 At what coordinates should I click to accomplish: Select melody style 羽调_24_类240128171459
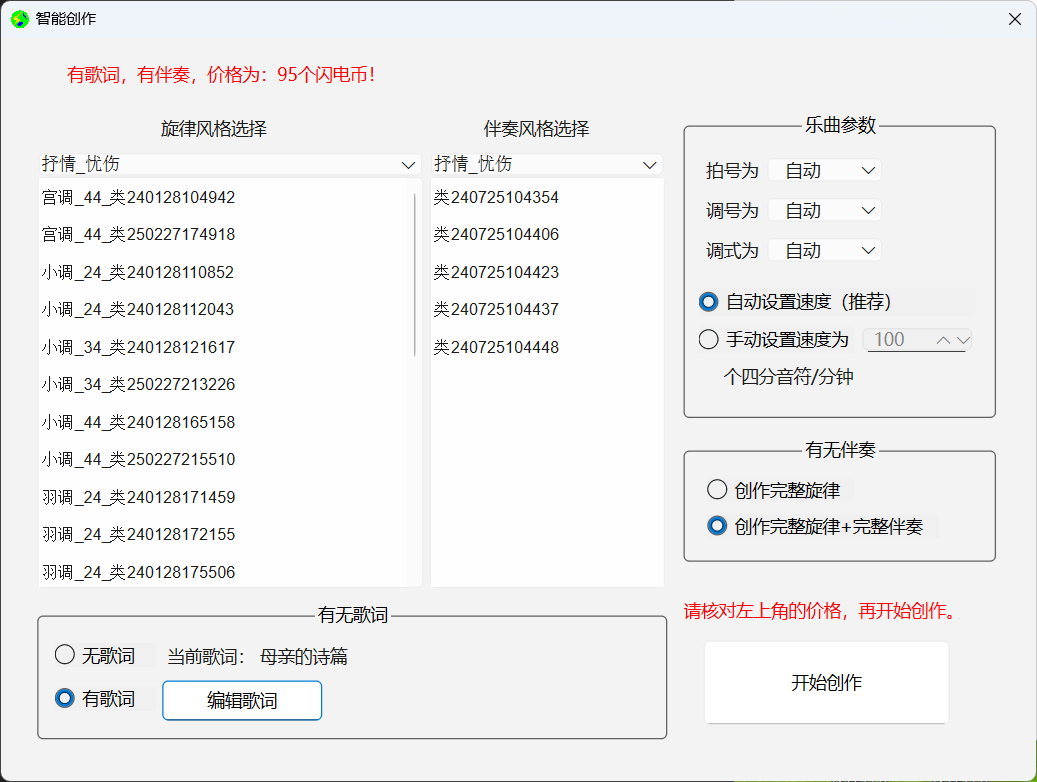[140, 496]
